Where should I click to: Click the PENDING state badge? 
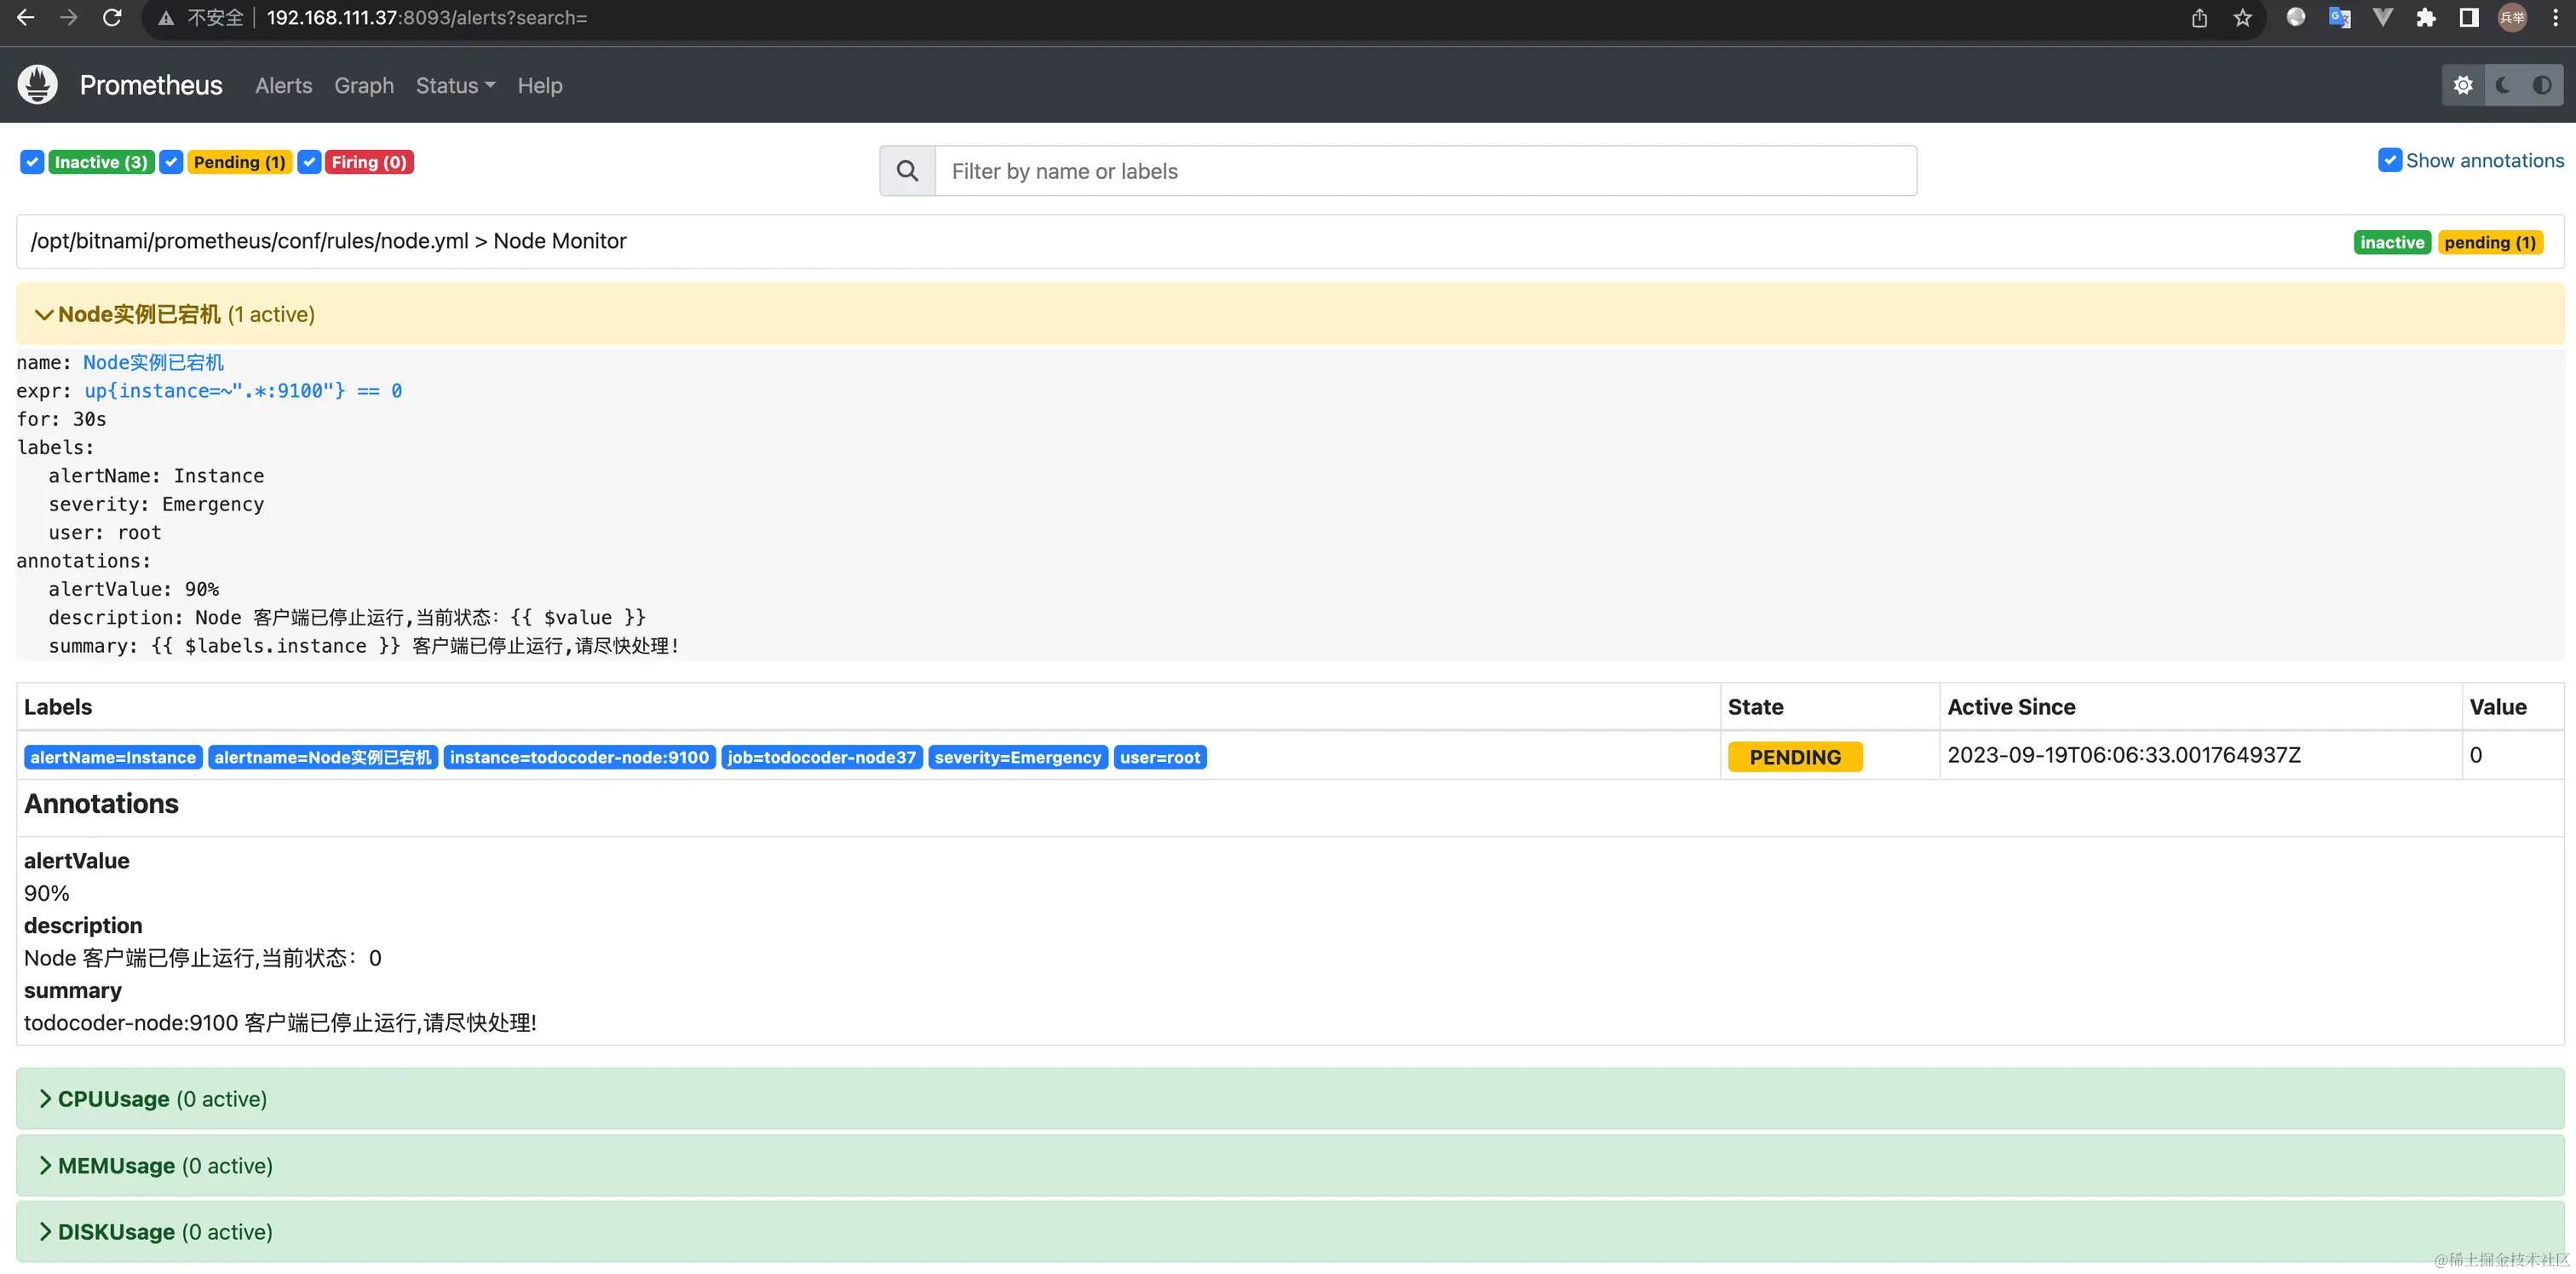[1795, 757]
